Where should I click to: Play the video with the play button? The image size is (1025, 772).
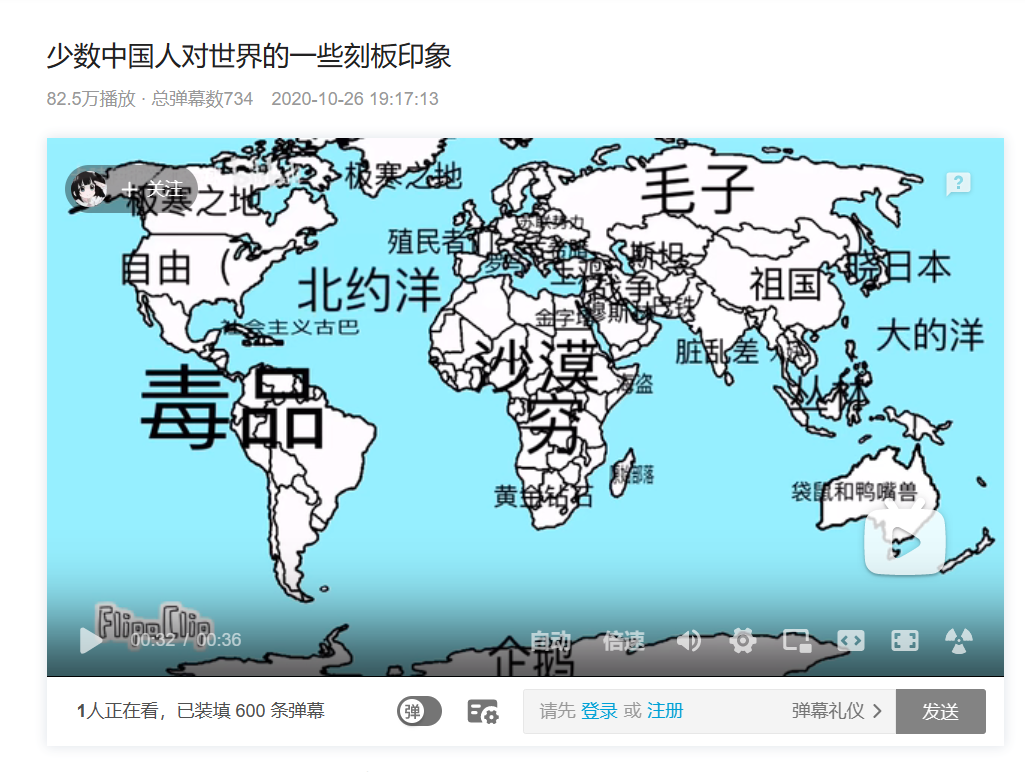point(91,640)
